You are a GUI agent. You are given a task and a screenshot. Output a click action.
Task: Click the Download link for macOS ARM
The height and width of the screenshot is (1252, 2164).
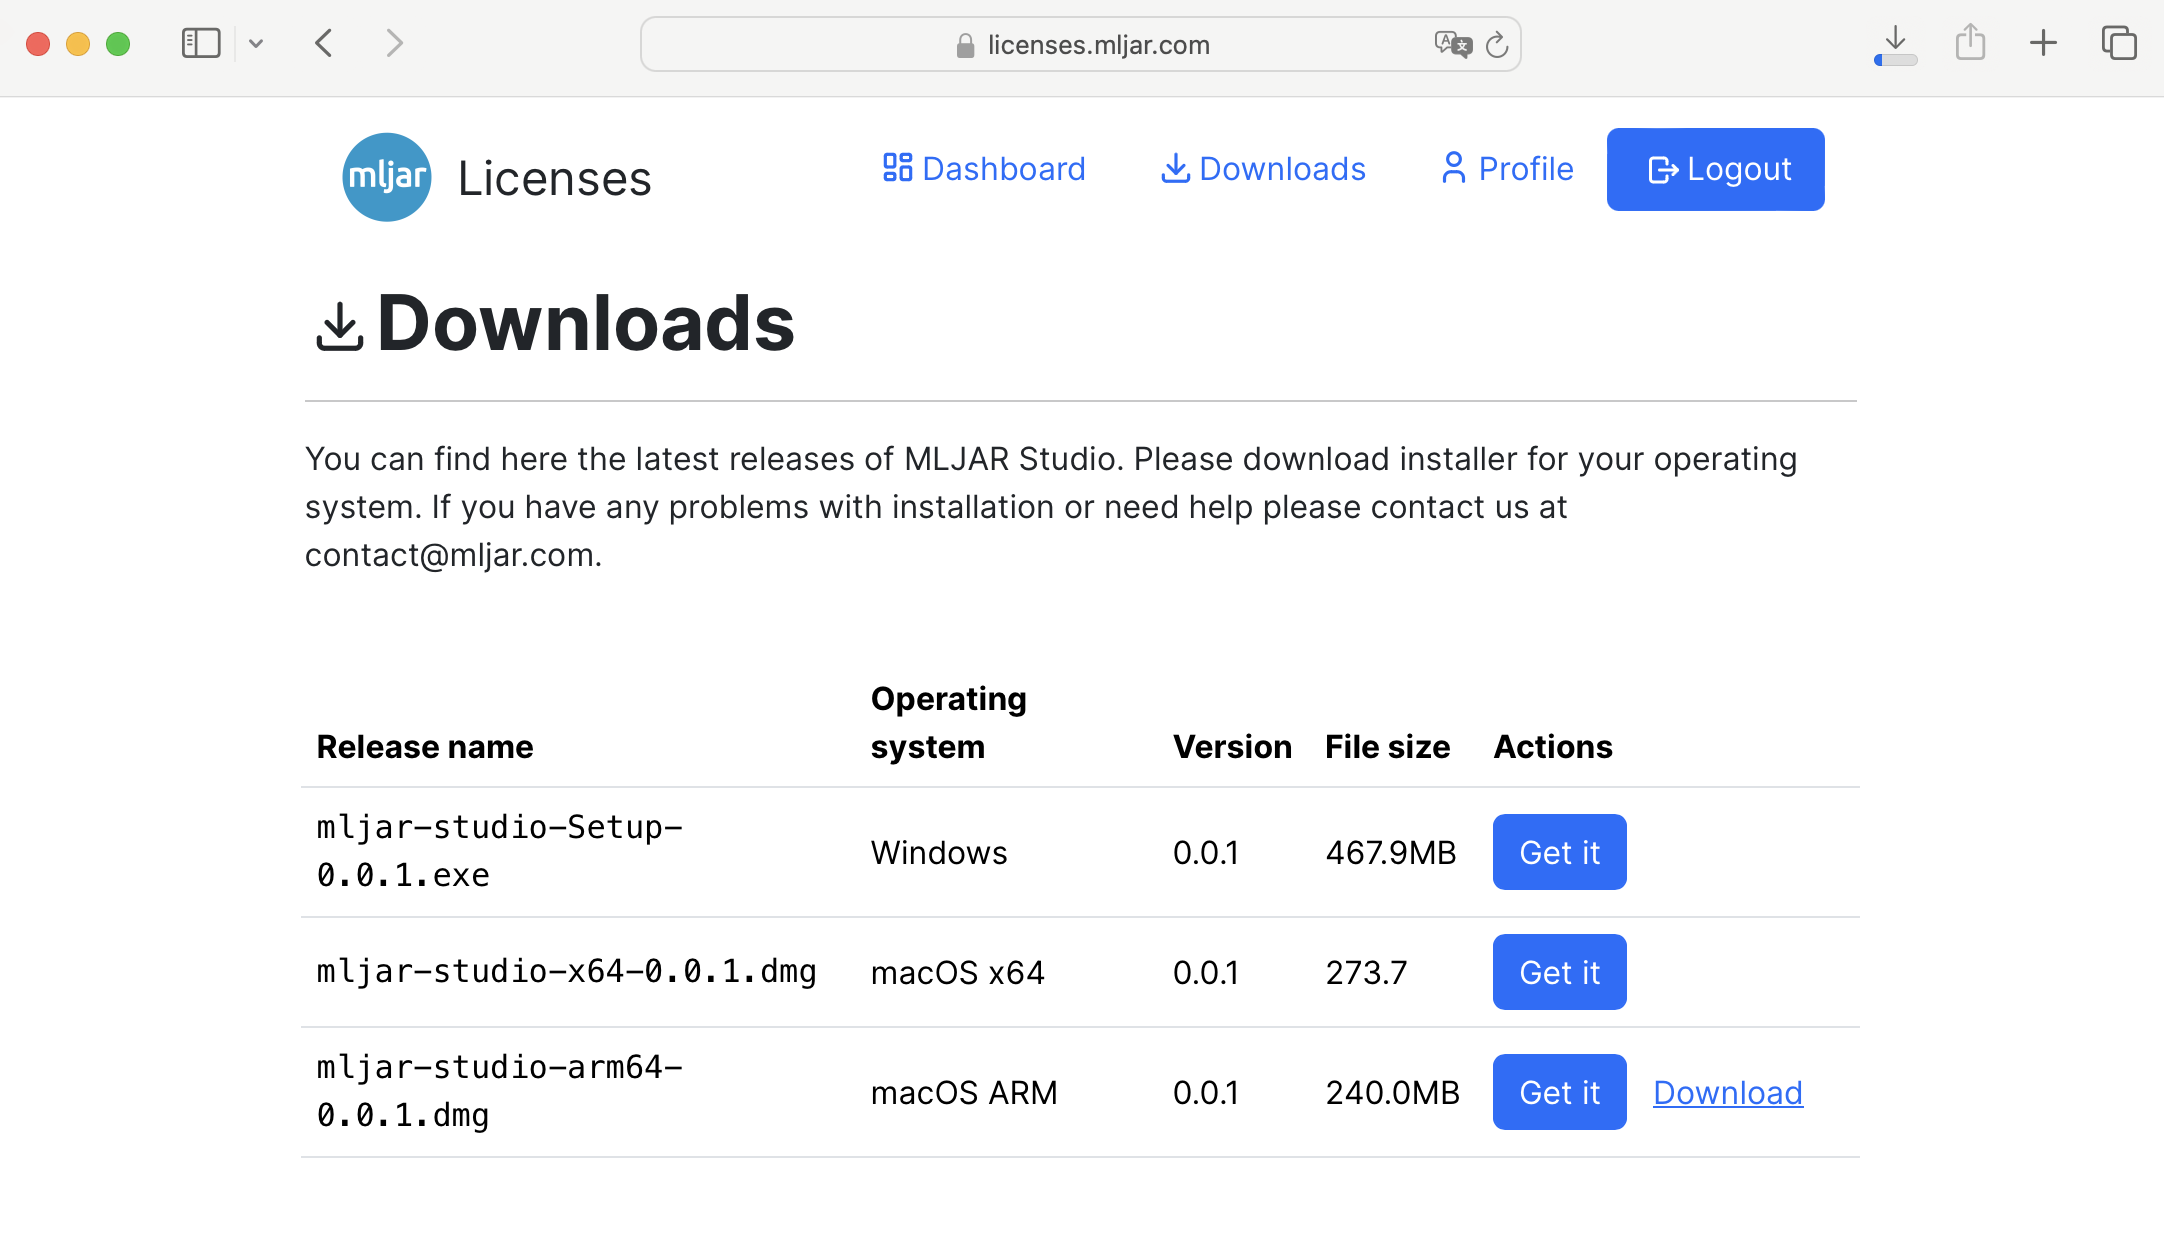tap(1728, 1093)
